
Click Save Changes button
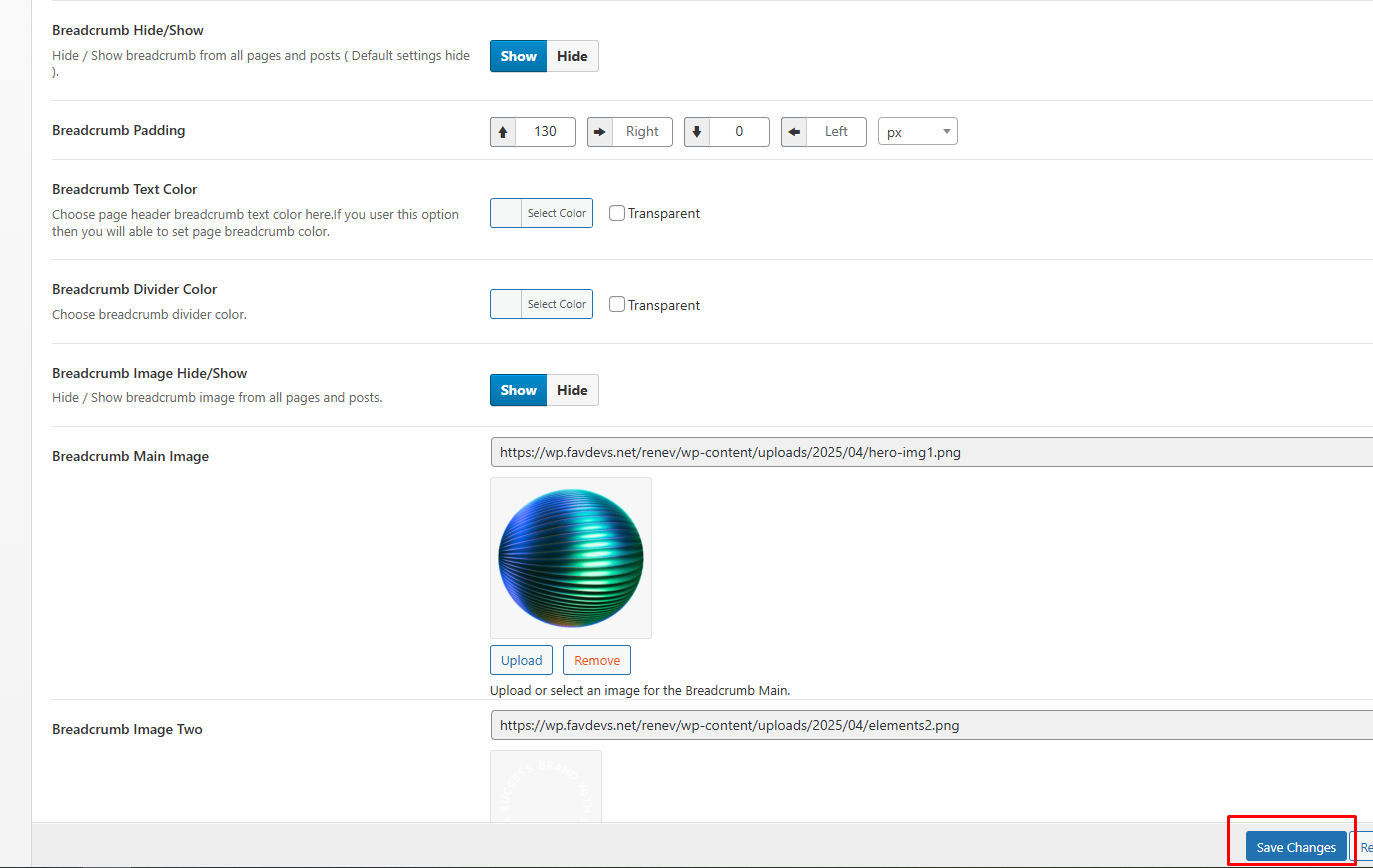[x=1296, y=847]
